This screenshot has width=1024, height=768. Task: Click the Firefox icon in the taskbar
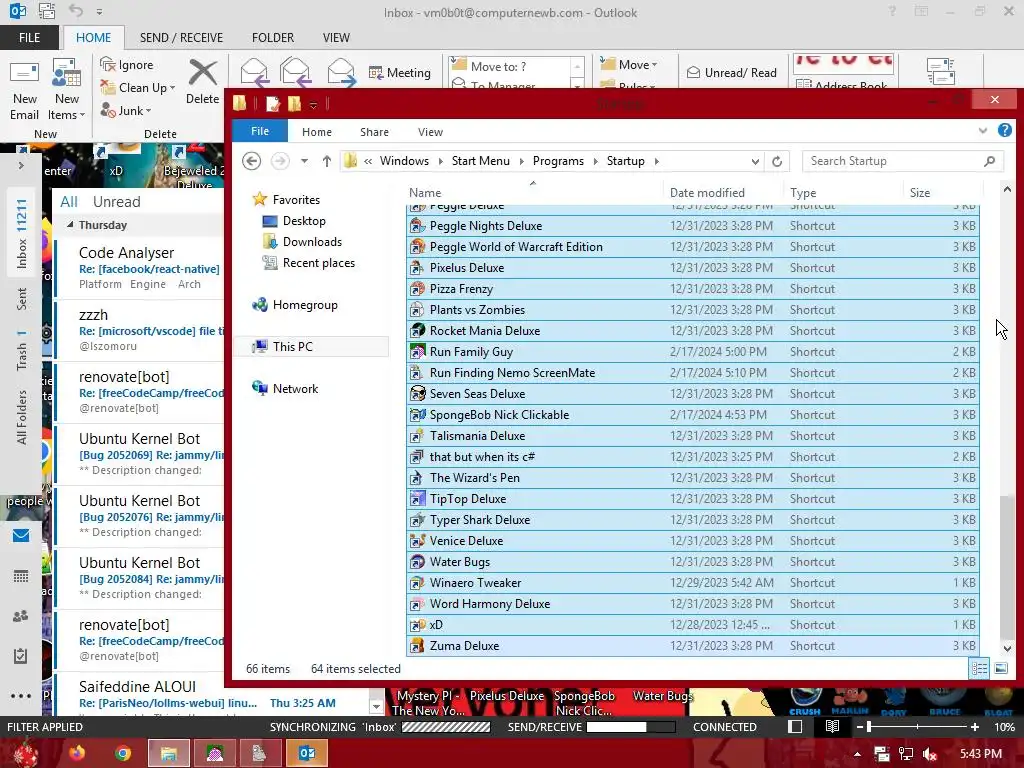76,754
